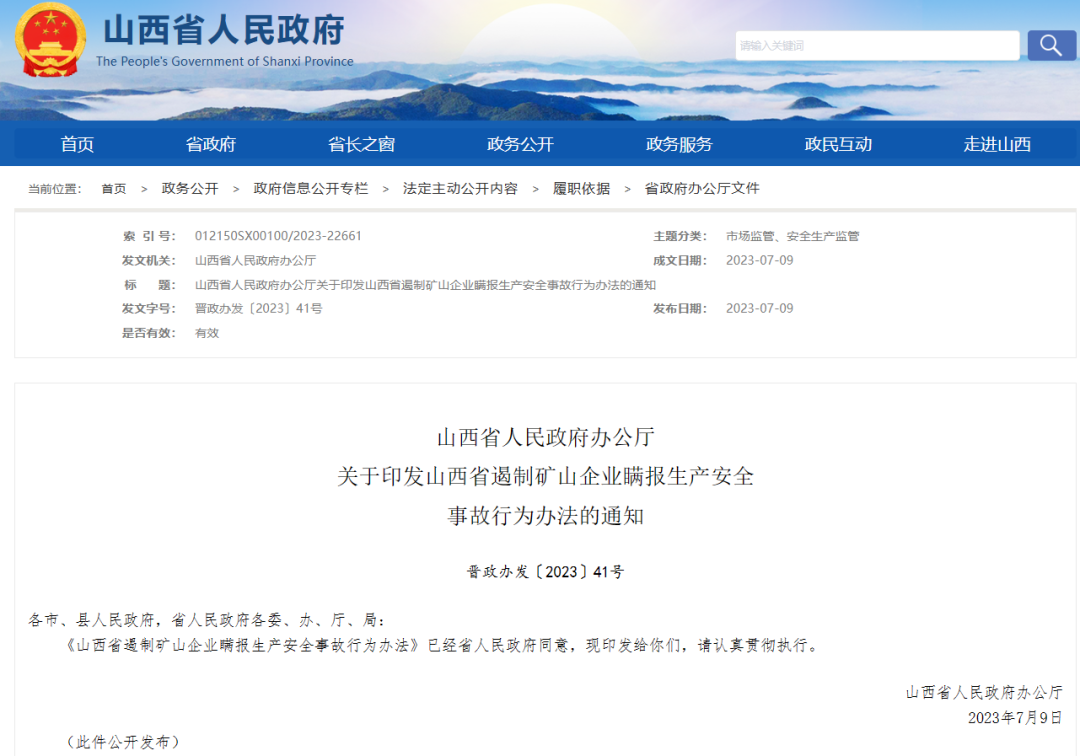Go to 省长之窗 section
The image size is (1080, 756).
pos(361,144)
